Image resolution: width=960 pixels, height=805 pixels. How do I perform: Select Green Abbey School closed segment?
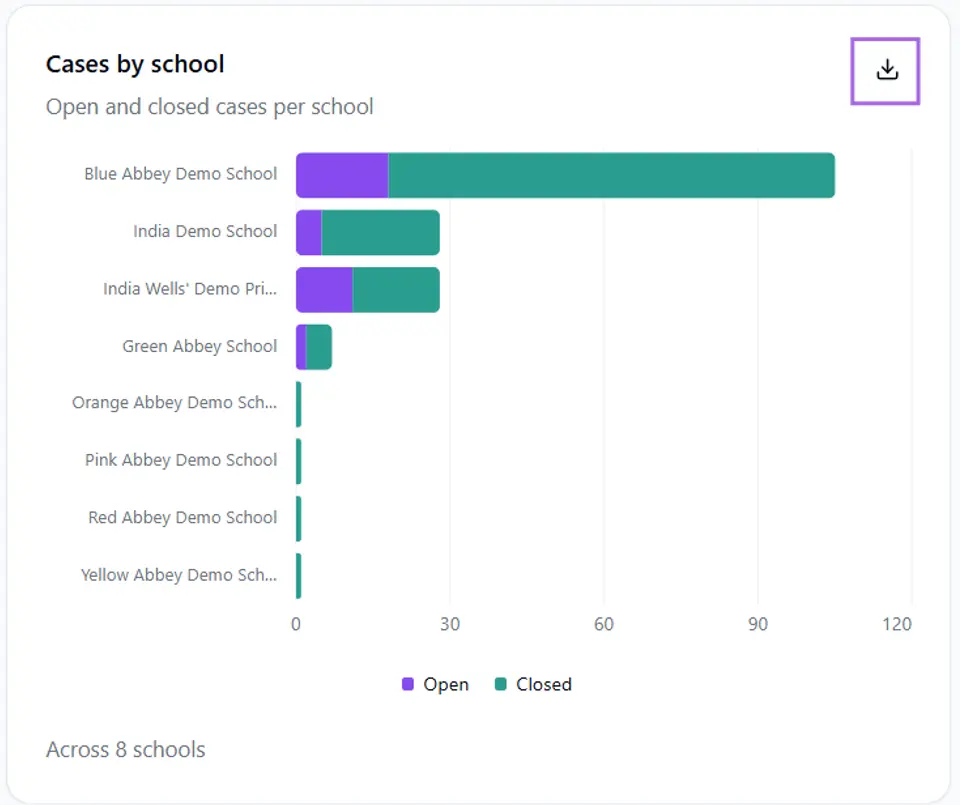click(319, 347)
